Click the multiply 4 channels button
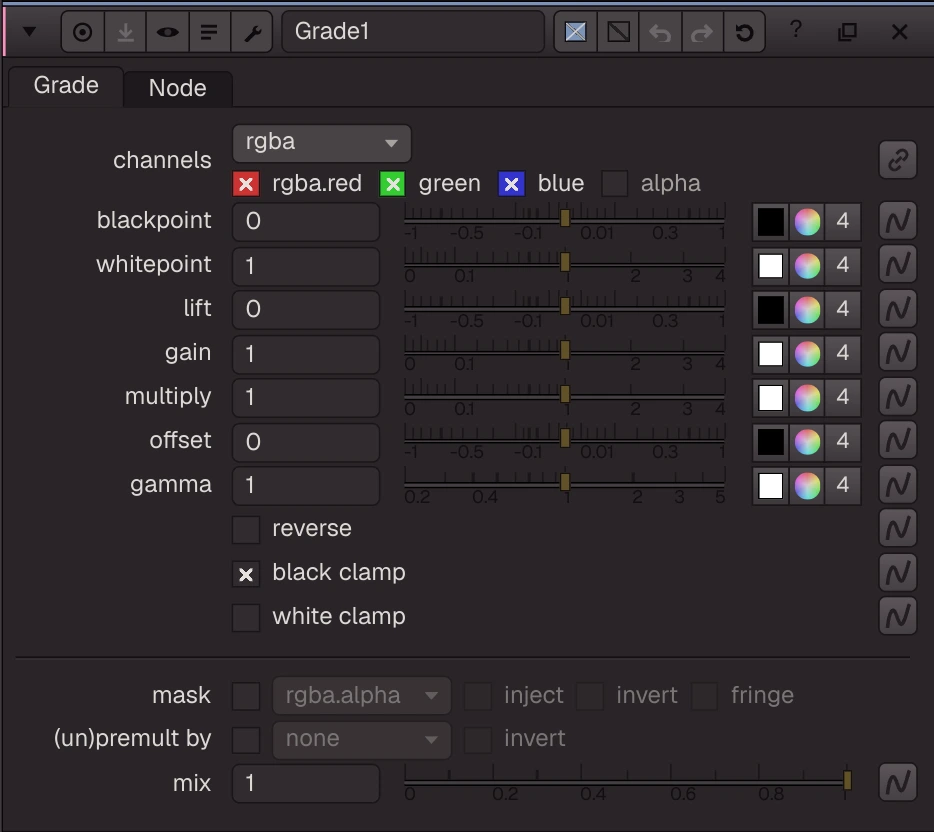934x832 pixels. pos(843,398)
